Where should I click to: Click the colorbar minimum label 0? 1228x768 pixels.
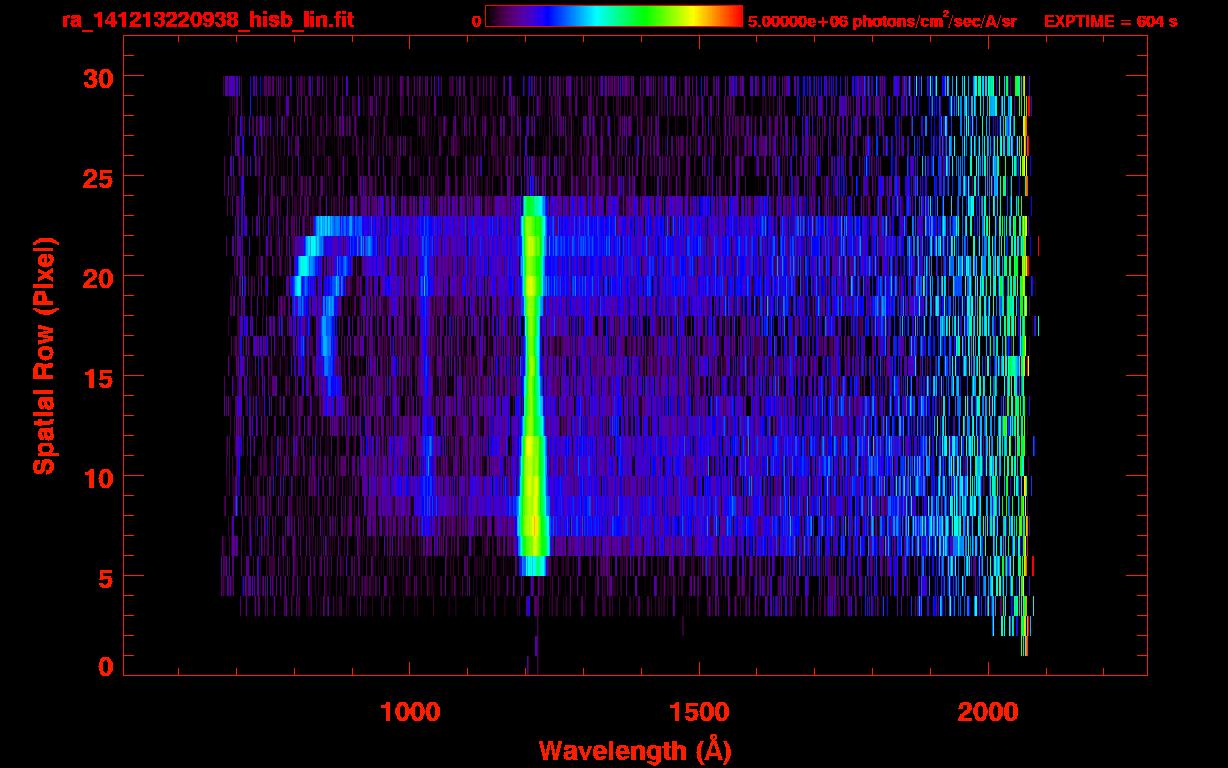476,21
